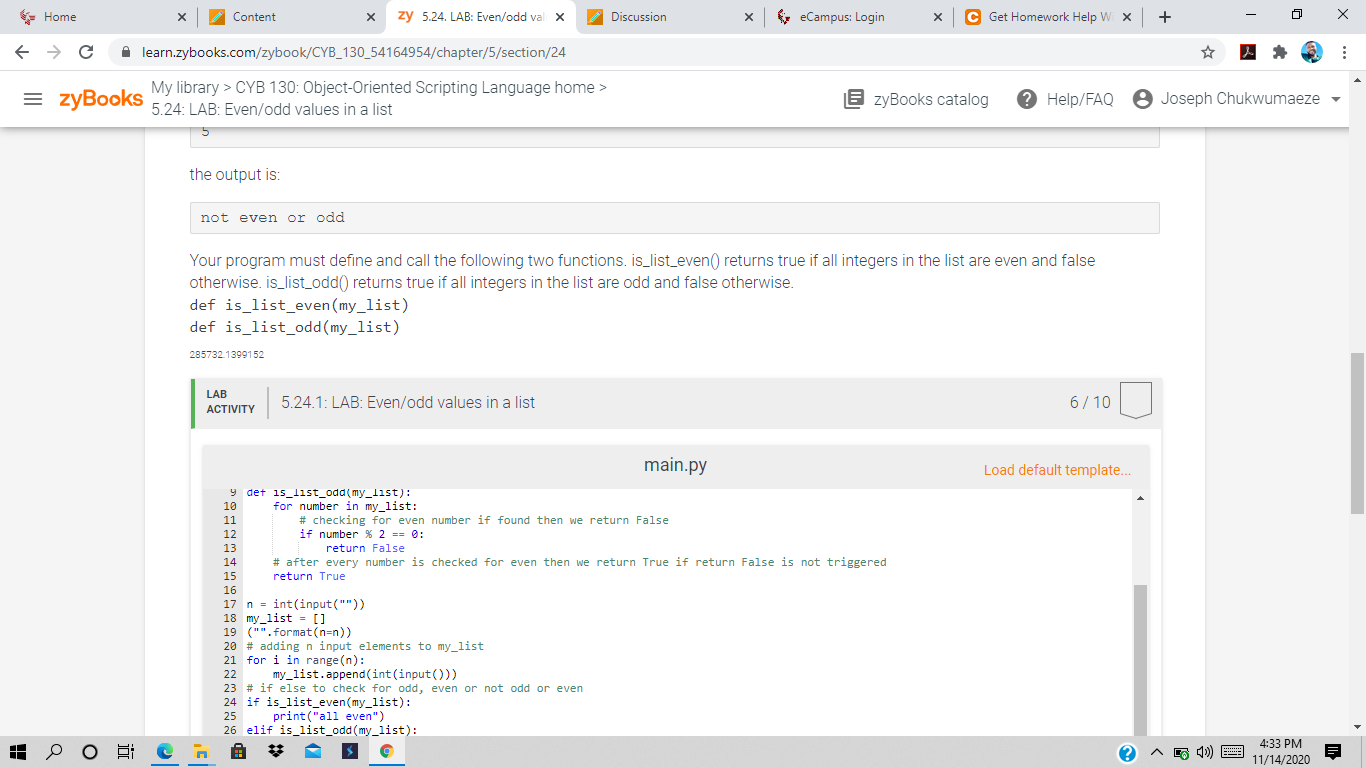Select the 5.24 LAB Even/odd values tab
1366x768 pixels.
click(483, 17)
